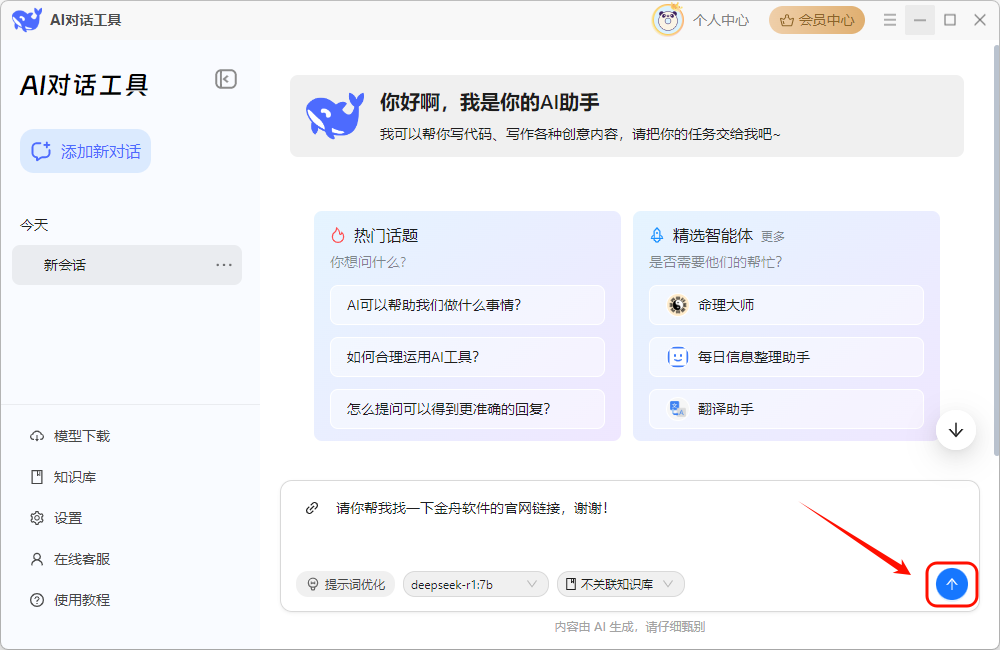Click the 添加新对话 button

[x=86, y=152]
